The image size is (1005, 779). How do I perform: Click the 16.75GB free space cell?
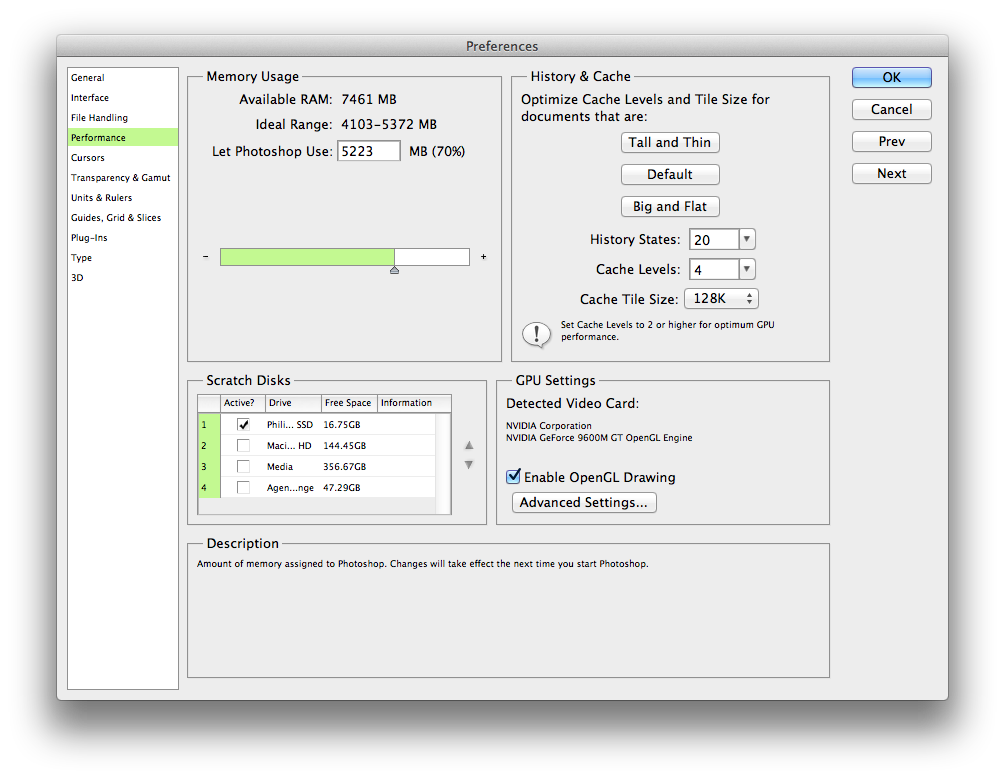point(342,425)
